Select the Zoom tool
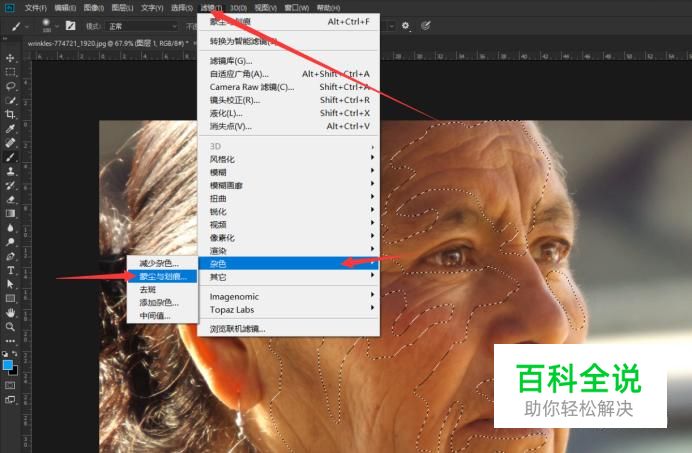Image resolution: width=692 pixels, height=453 pixels. (10, 327)
